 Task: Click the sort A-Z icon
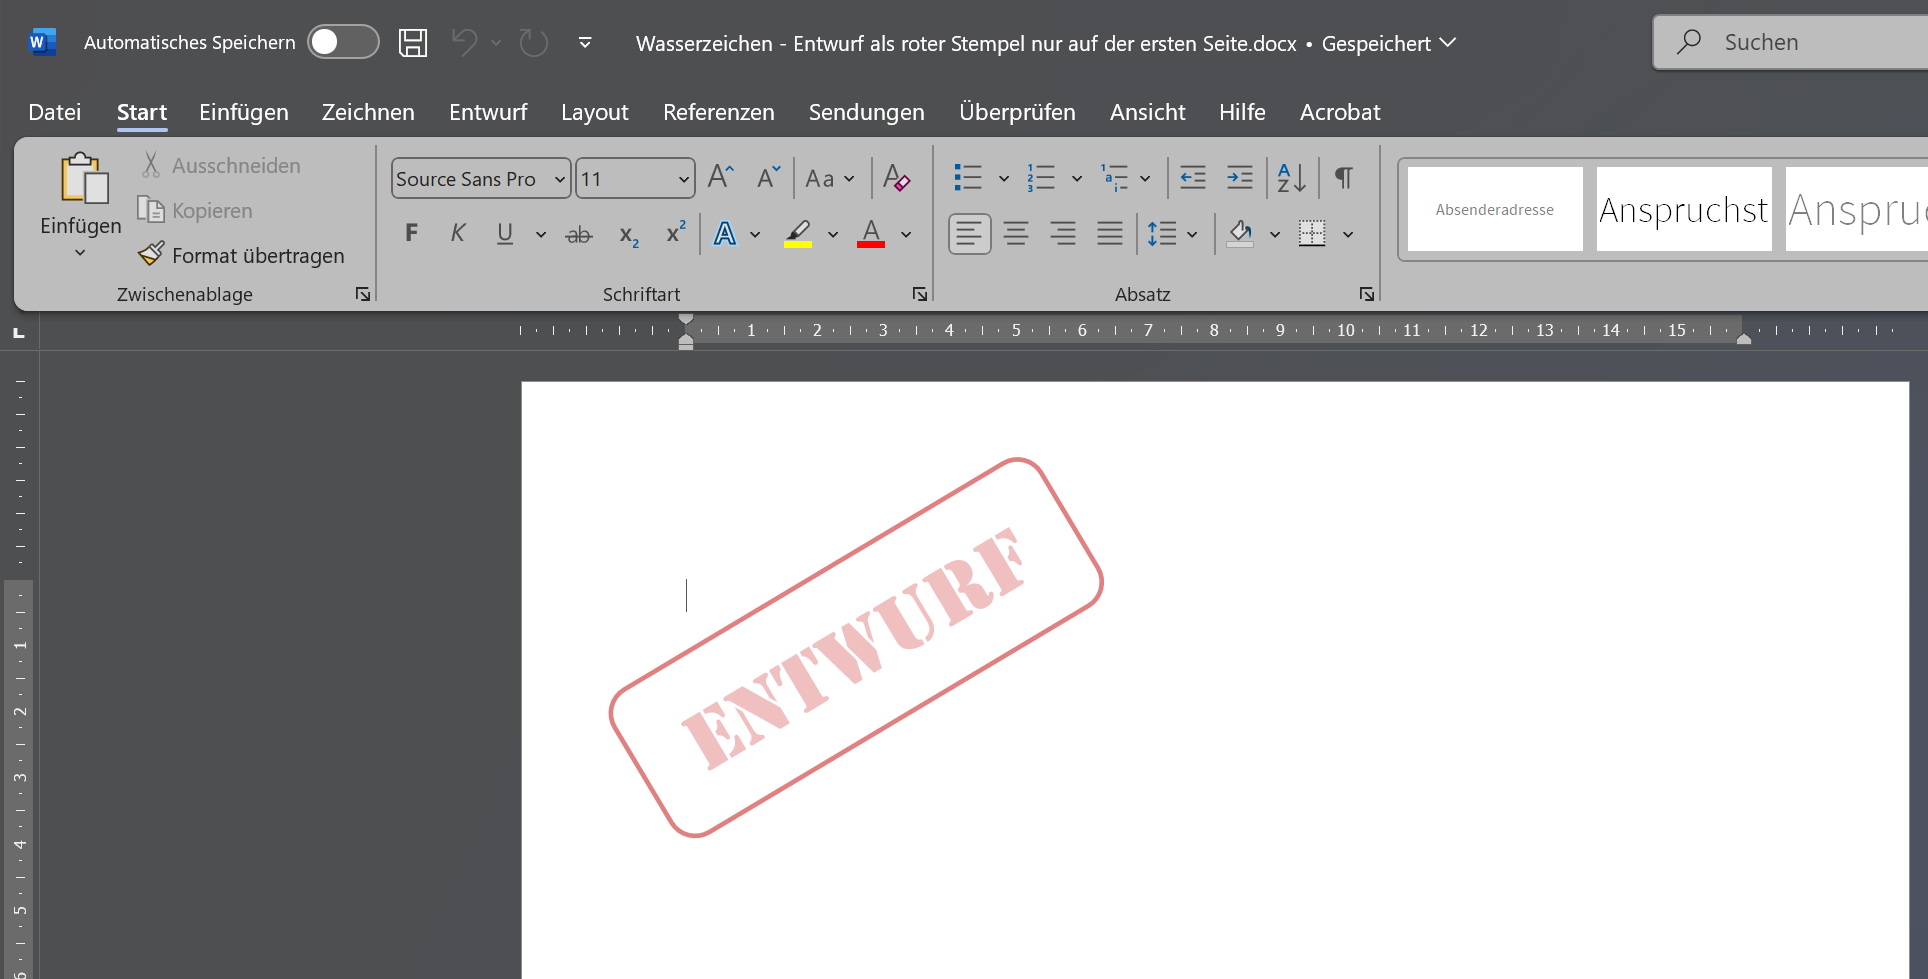[1292, 178]
